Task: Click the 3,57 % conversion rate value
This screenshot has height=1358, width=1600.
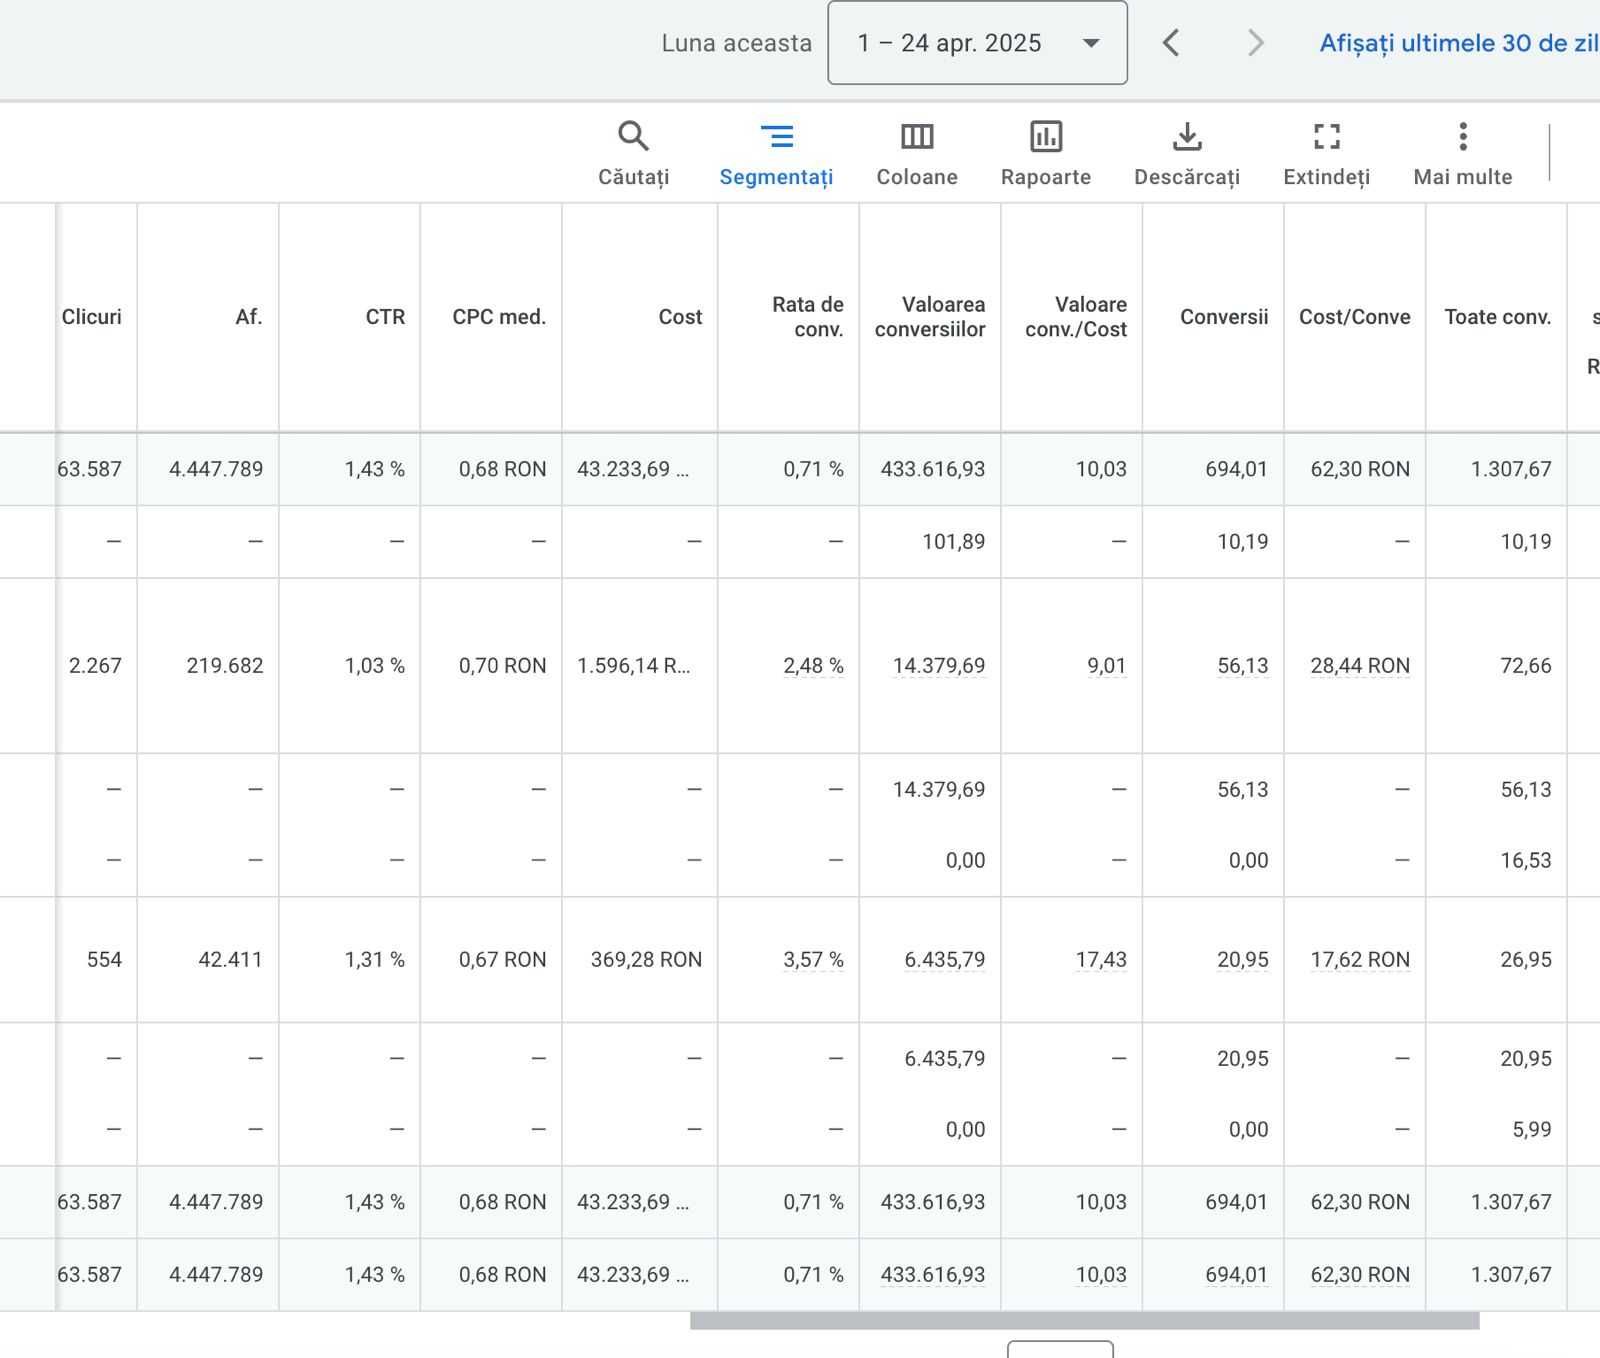Action: tap(813, 960)
